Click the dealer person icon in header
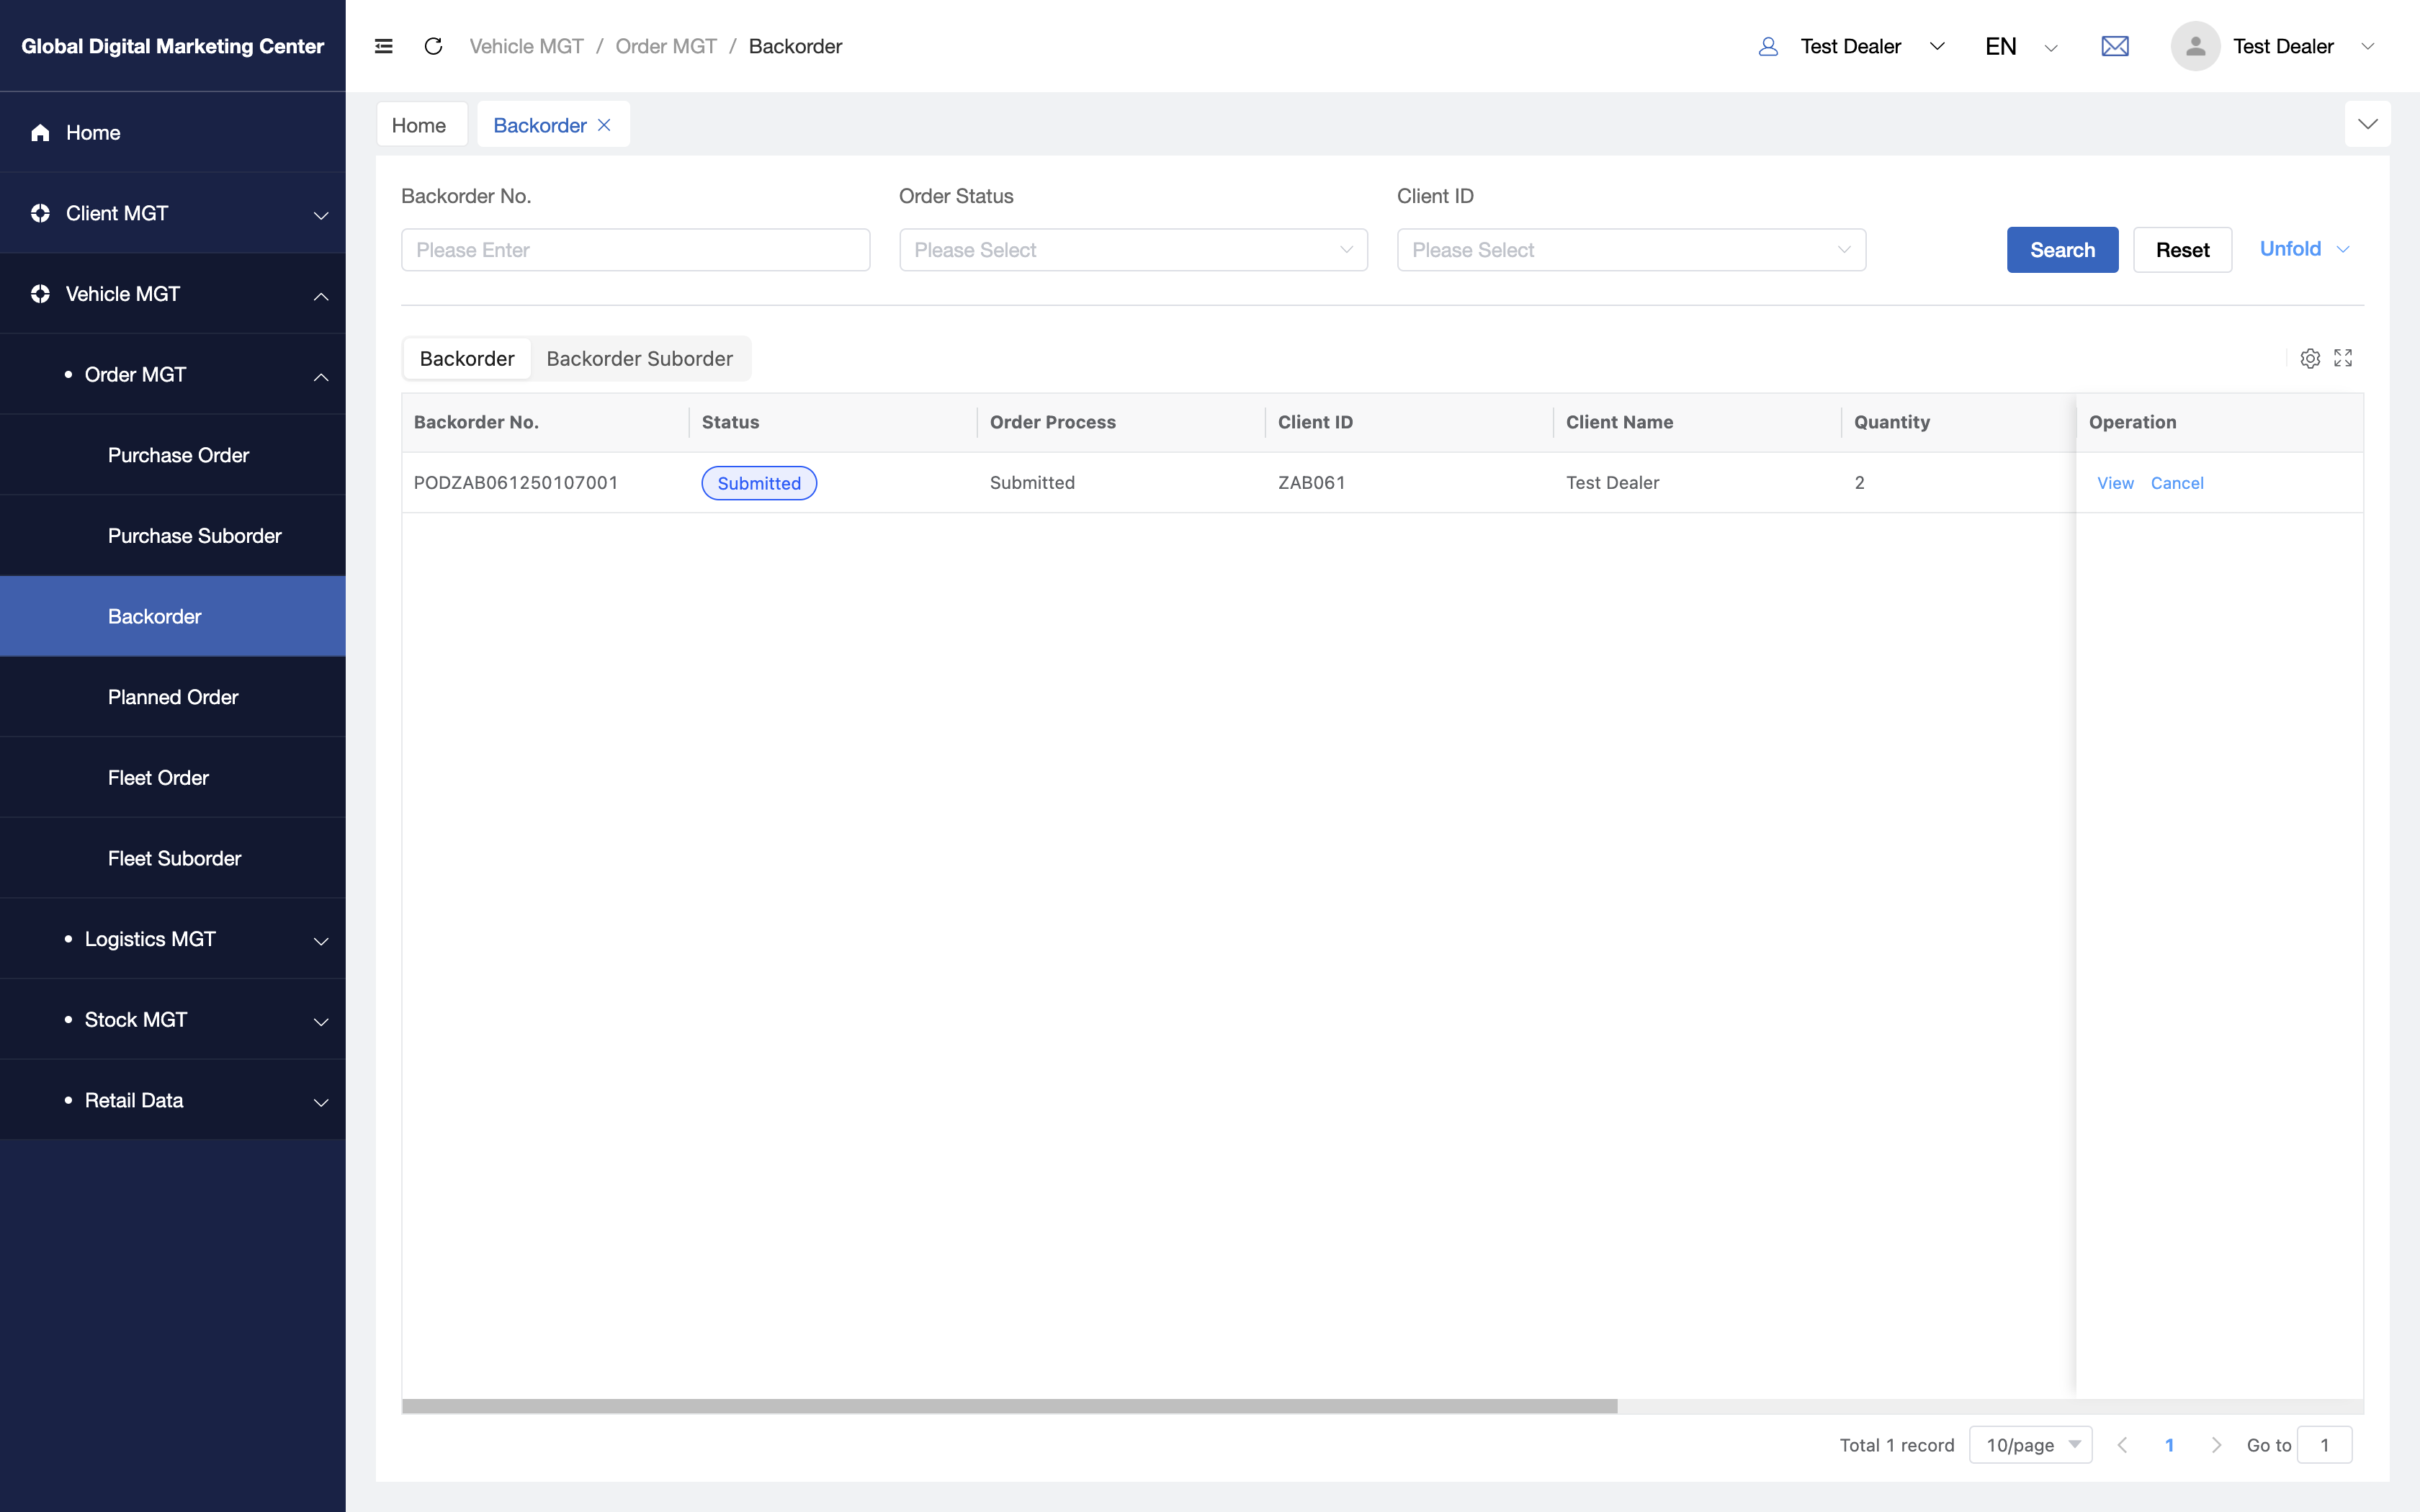The height and width of the screenshot is (1512, 2420). (x=1768, y=46)
